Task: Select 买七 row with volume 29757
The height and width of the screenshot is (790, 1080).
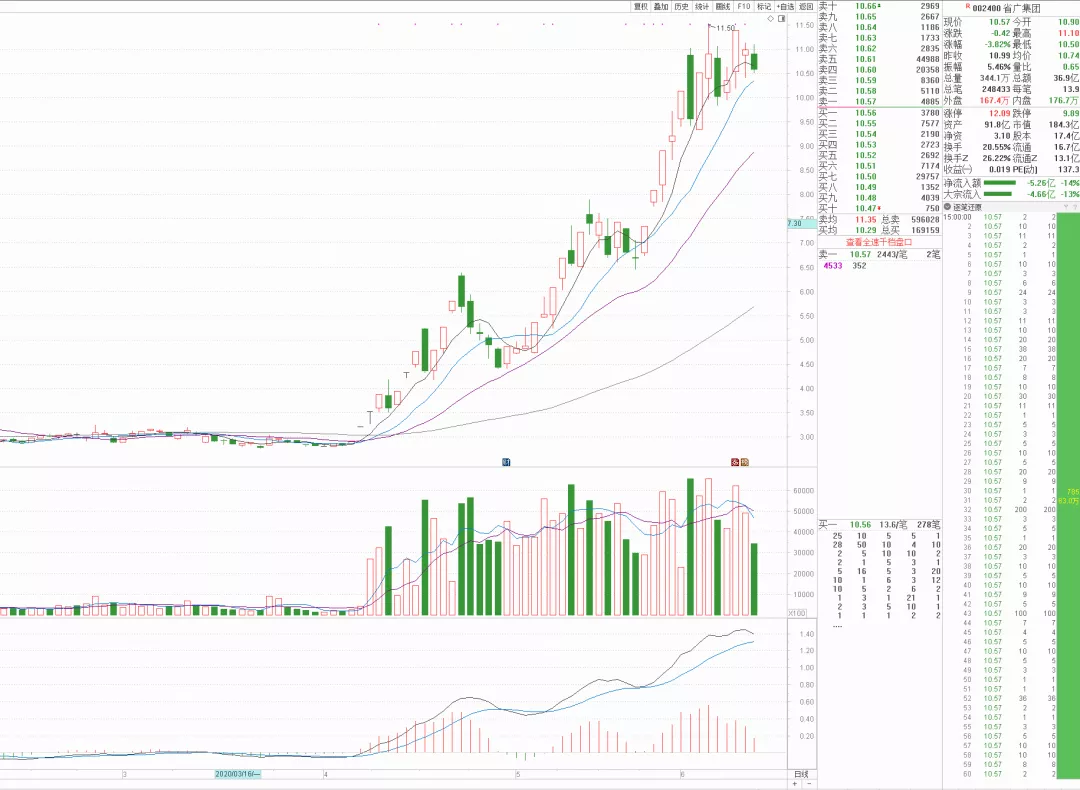Action: pos(879,176)
